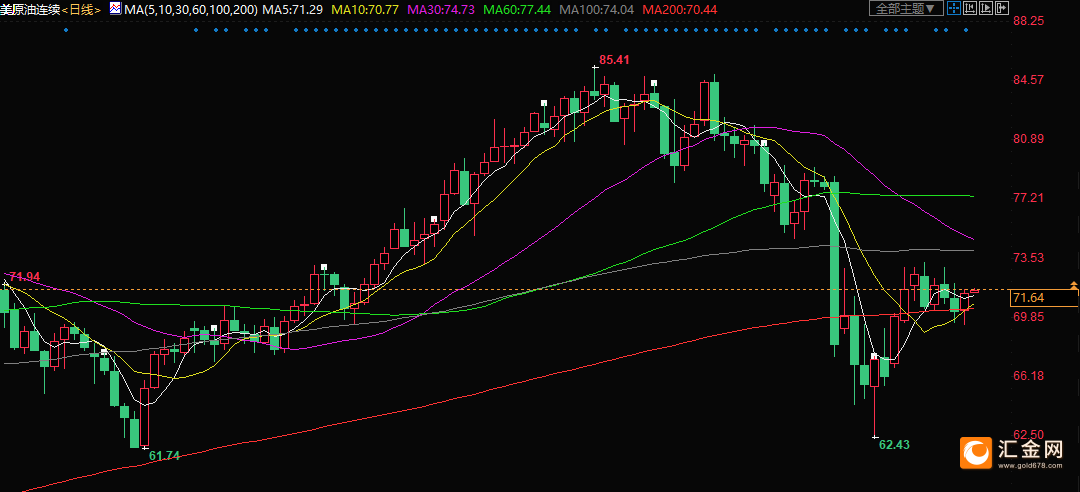This screenshot has width=1080, height=492.
Task: Click the 85.41 high price label
Action: point(614,60)
